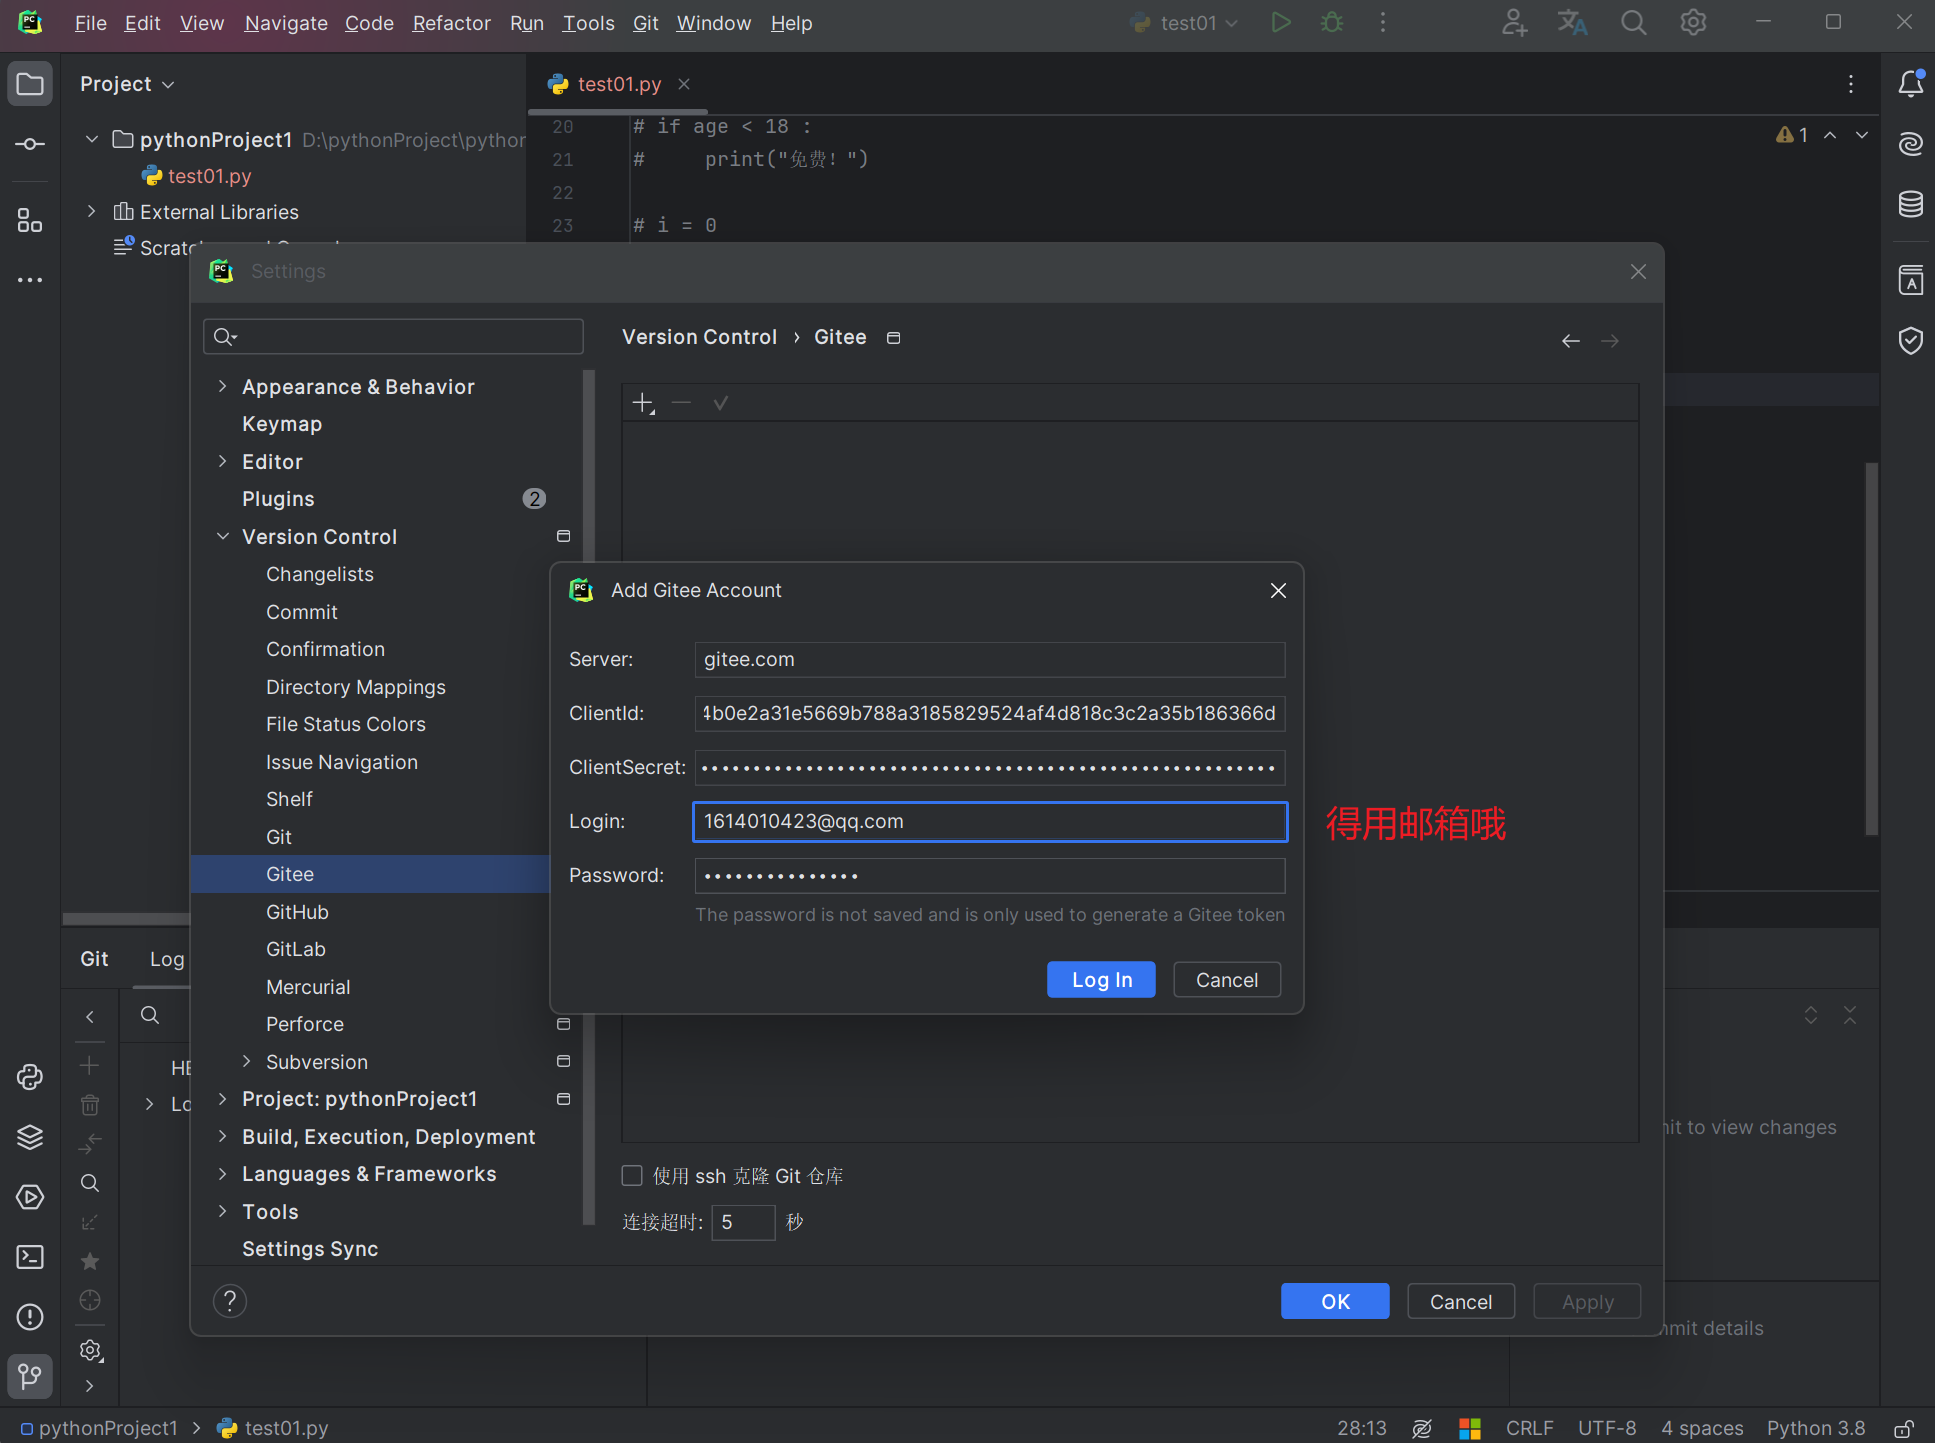Click the translation icon in title bar
Screen dimensions: 1935x1443
point(1573,22)
